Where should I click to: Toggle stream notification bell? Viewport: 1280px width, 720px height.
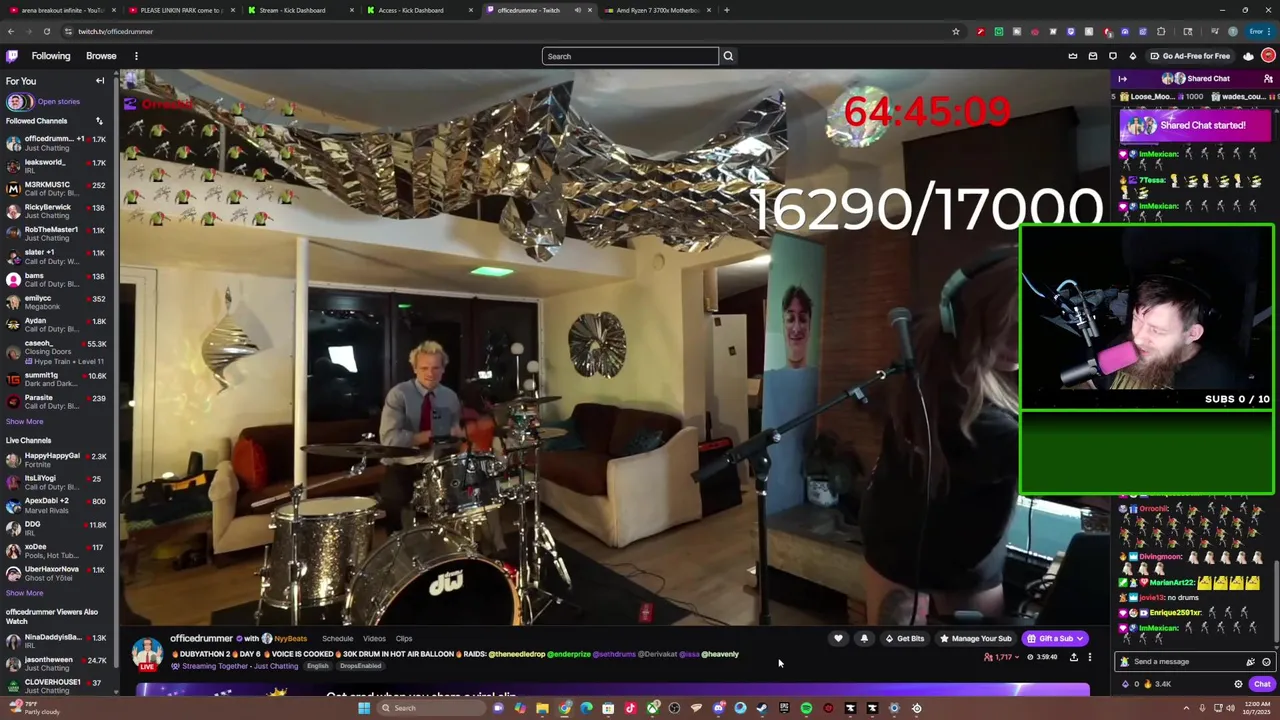pos(864,639)
